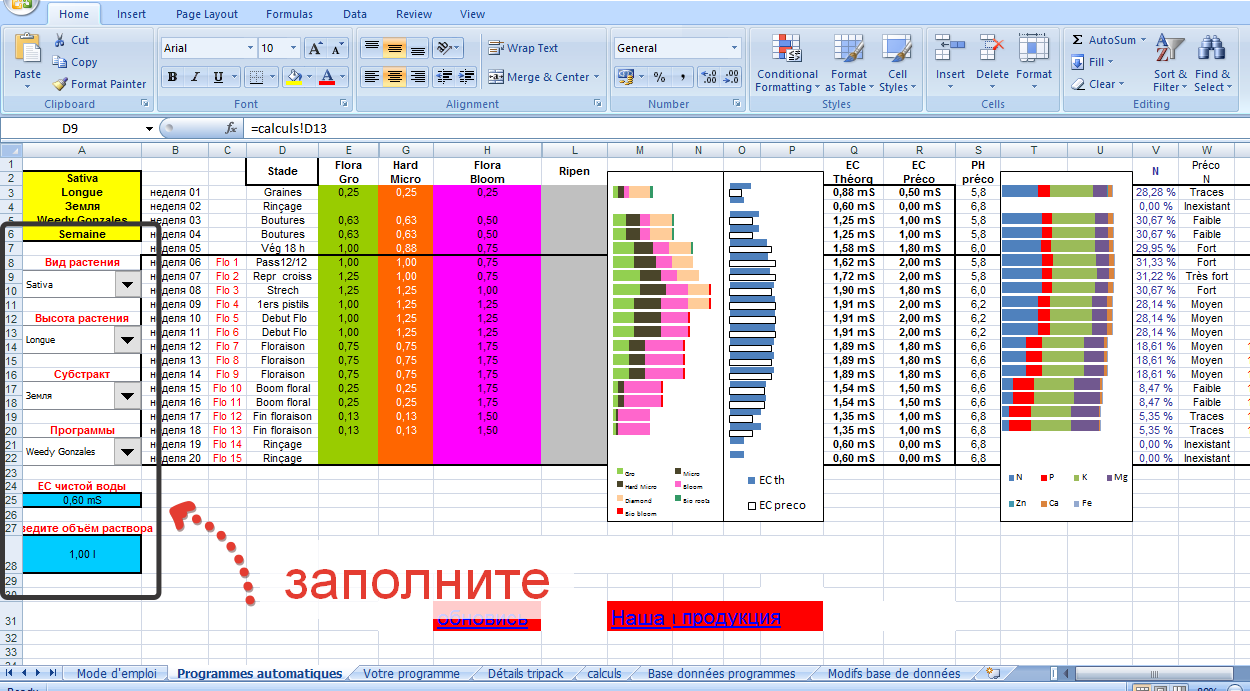Screen dimensions: 1250x691
Task: Click the Percent Style button
Action: pyautogui.click(x=659, y=77)
